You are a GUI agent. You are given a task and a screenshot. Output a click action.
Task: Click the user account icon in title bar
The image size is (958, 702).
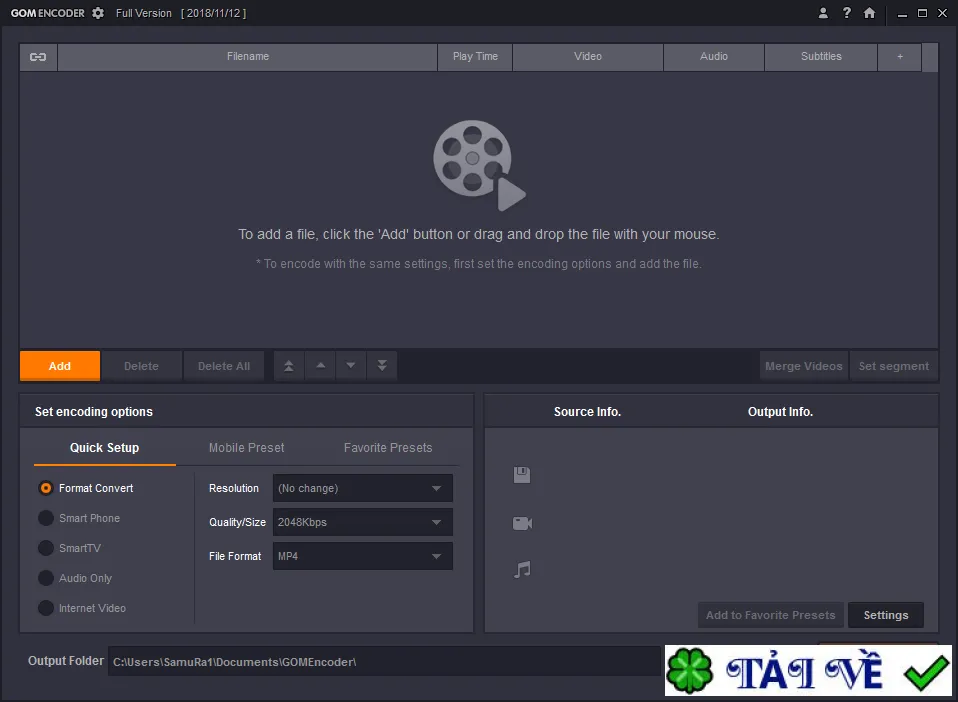(823, 13)
